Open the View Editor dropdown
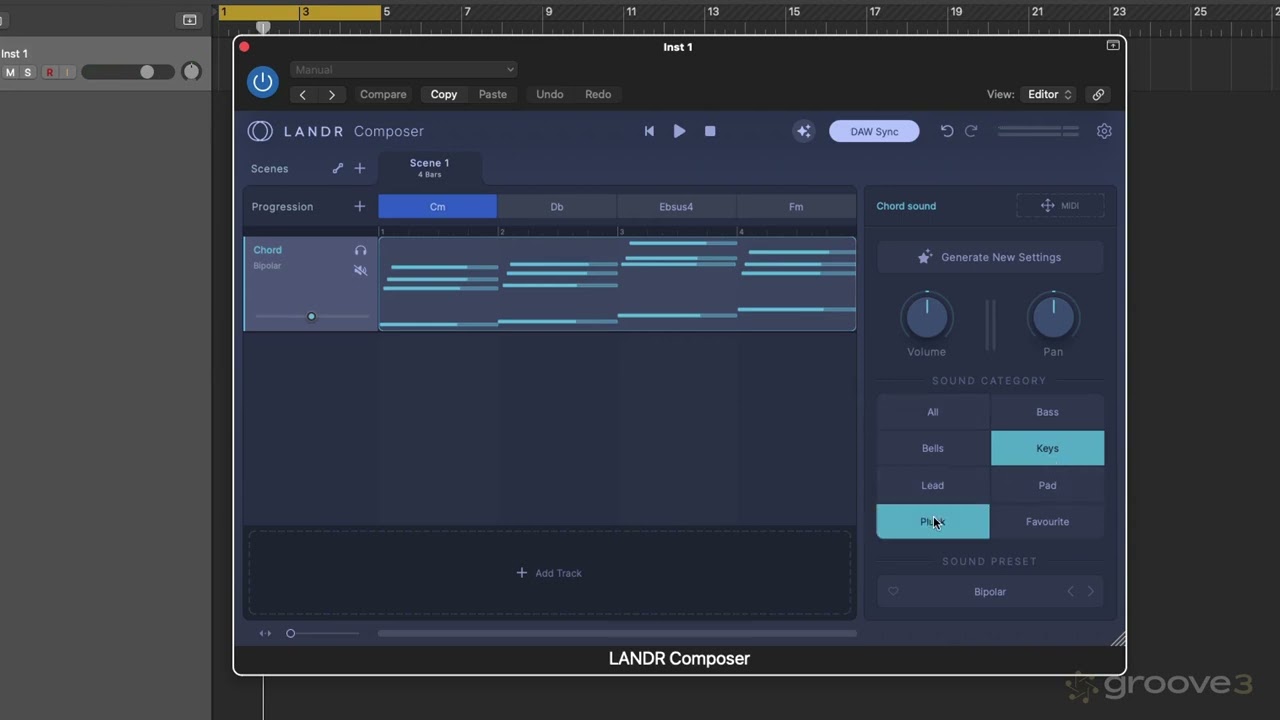 pos(1049,94)
